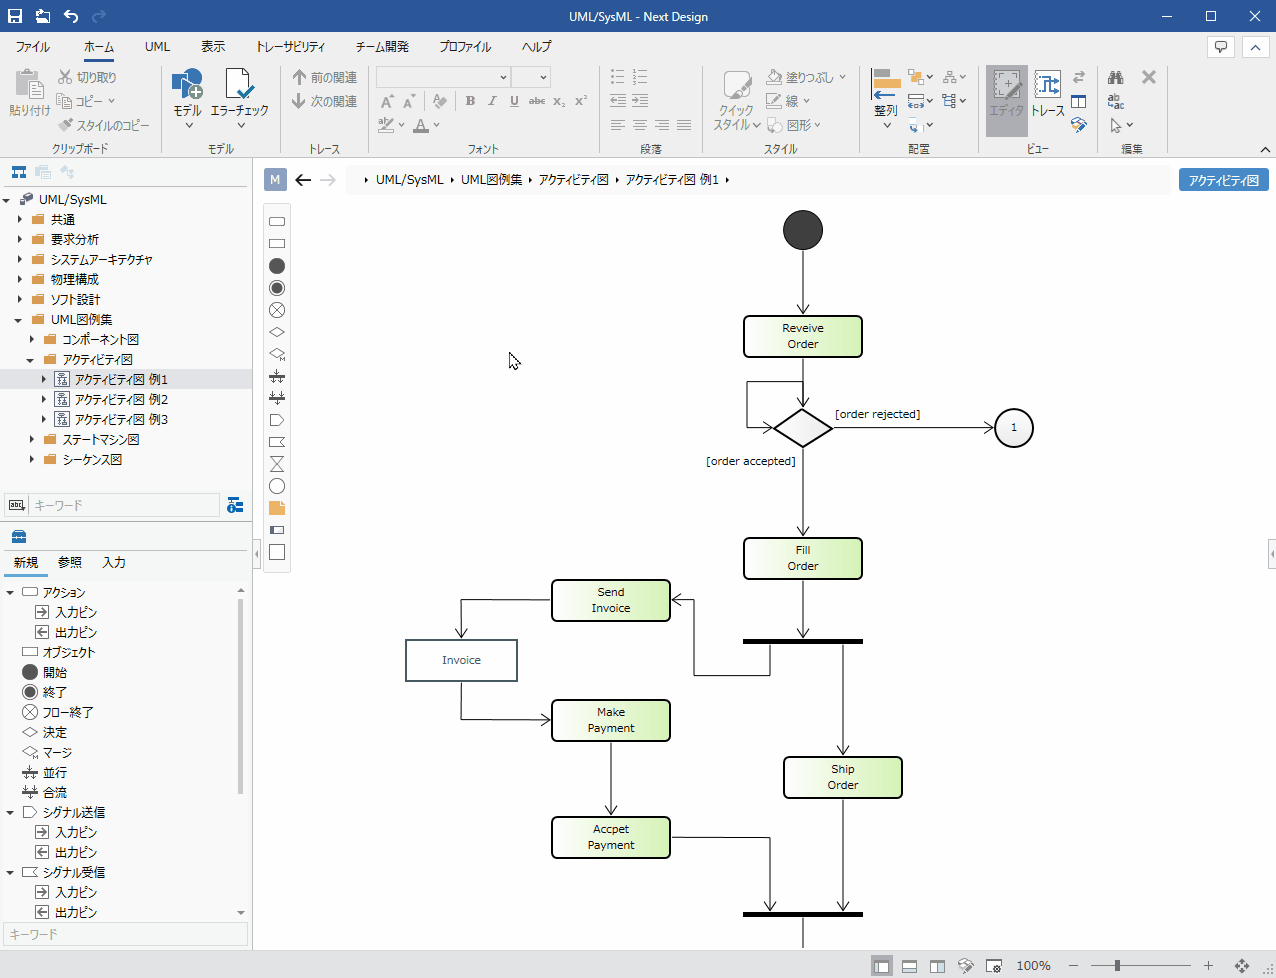
Task: Toggle the model navigator M button
Action: click(275, 180)
